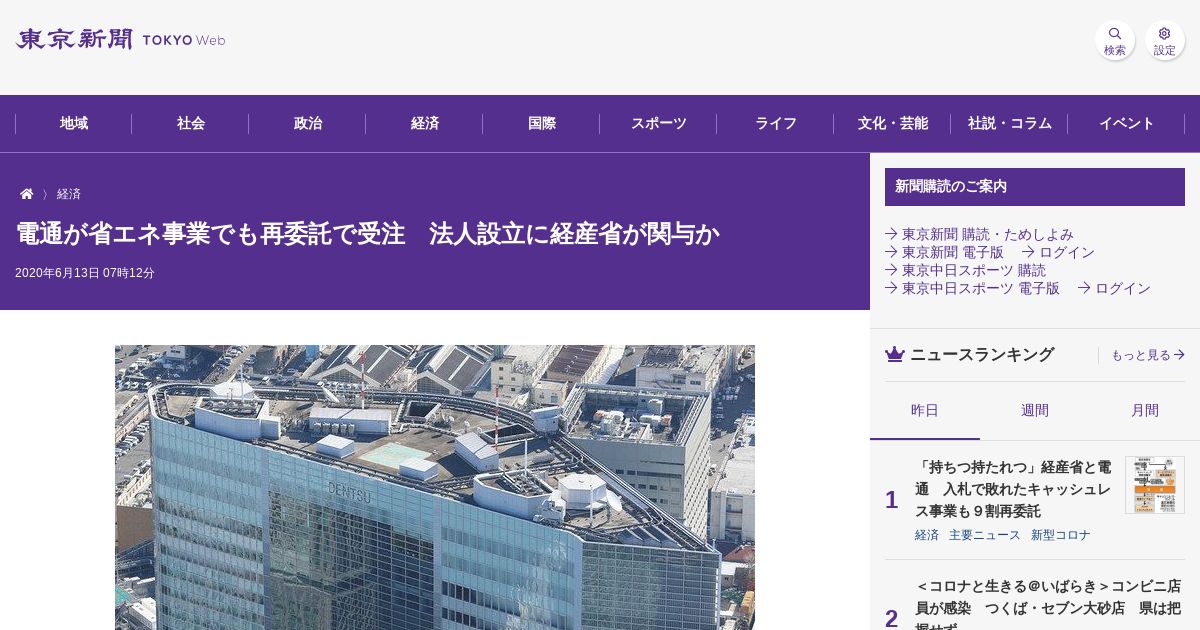Screen dimensions: 1200x630
Task: Open 東京新聞 電子版 link
Action: click(944, 252)
